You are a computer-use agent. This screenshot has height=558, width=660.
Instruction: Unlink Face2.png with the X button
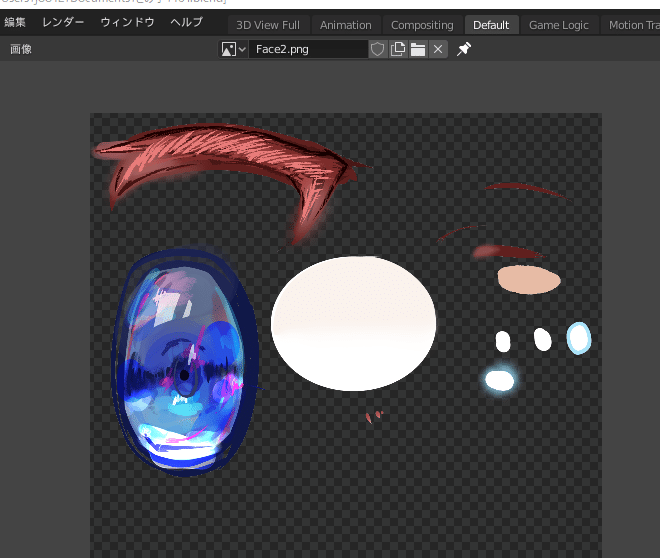[438, 49]
